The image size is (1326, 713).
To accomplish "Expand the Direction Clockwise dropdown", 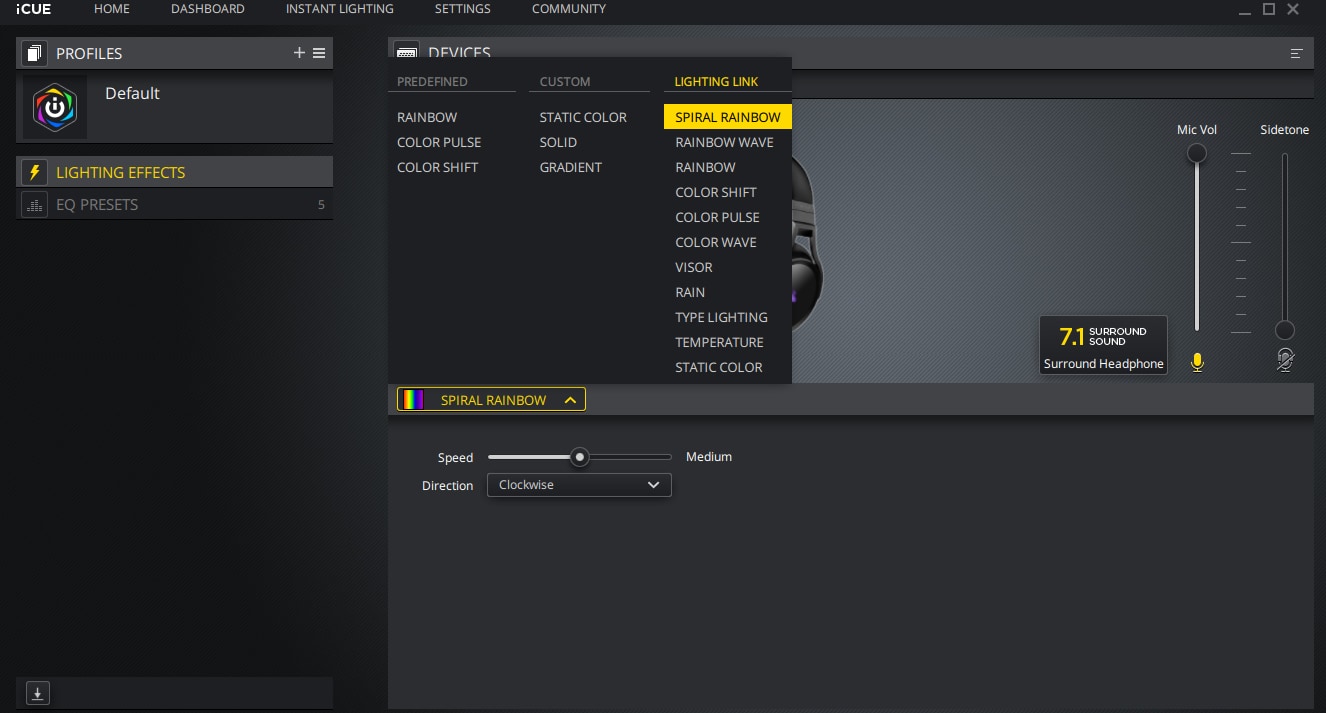I will (x=579, y=485).
